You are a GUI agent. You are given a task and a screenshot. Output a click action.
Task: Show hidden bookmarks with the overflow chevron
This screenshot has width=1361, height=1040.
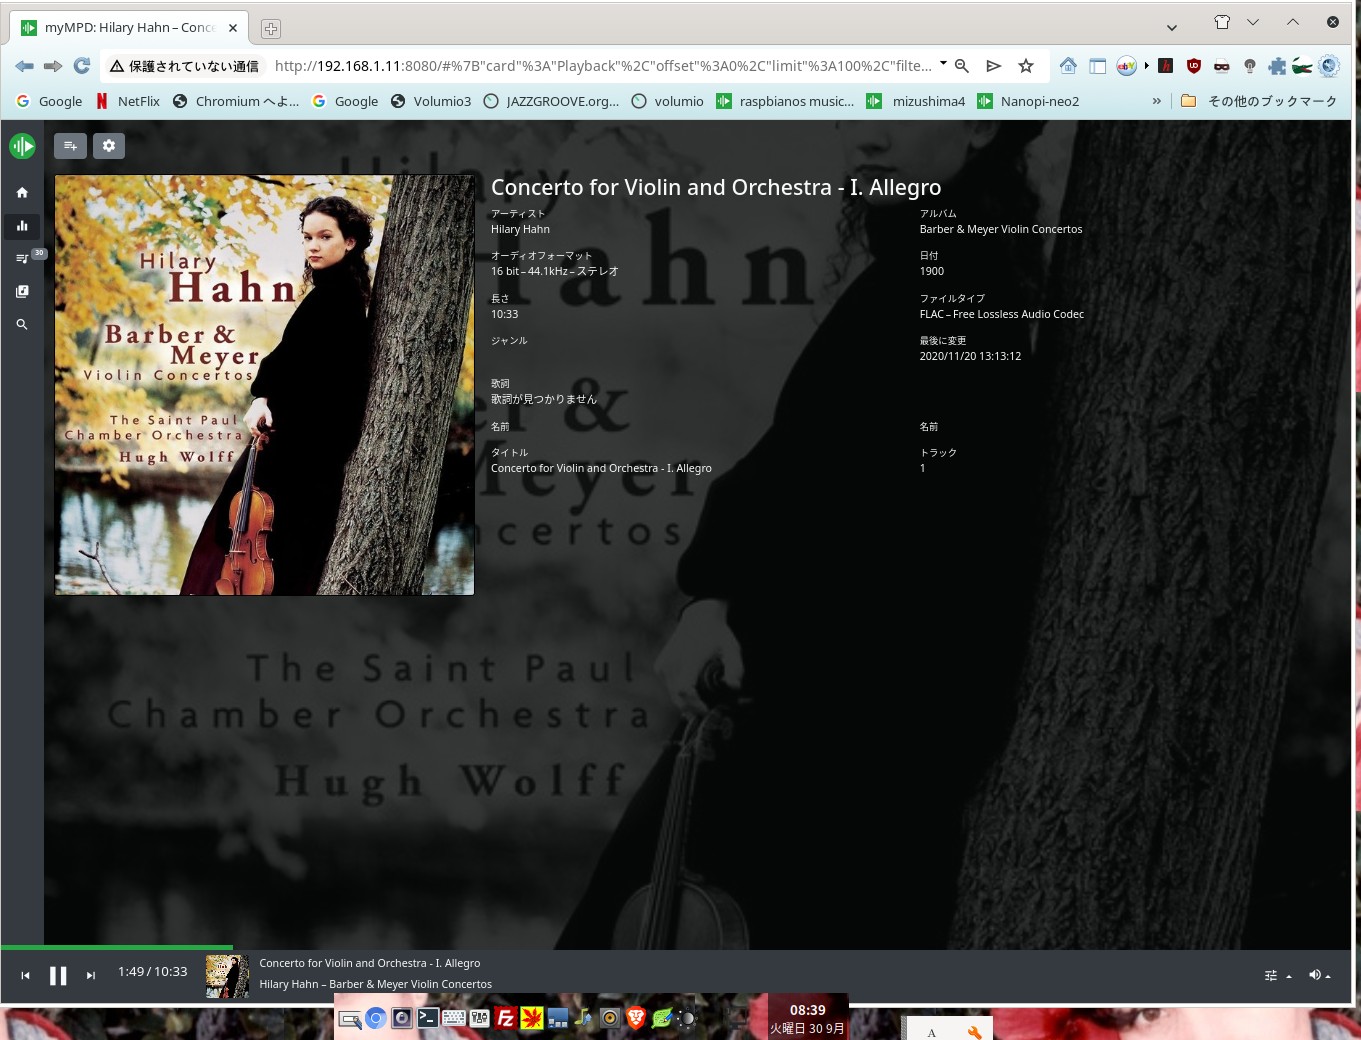1157,101
